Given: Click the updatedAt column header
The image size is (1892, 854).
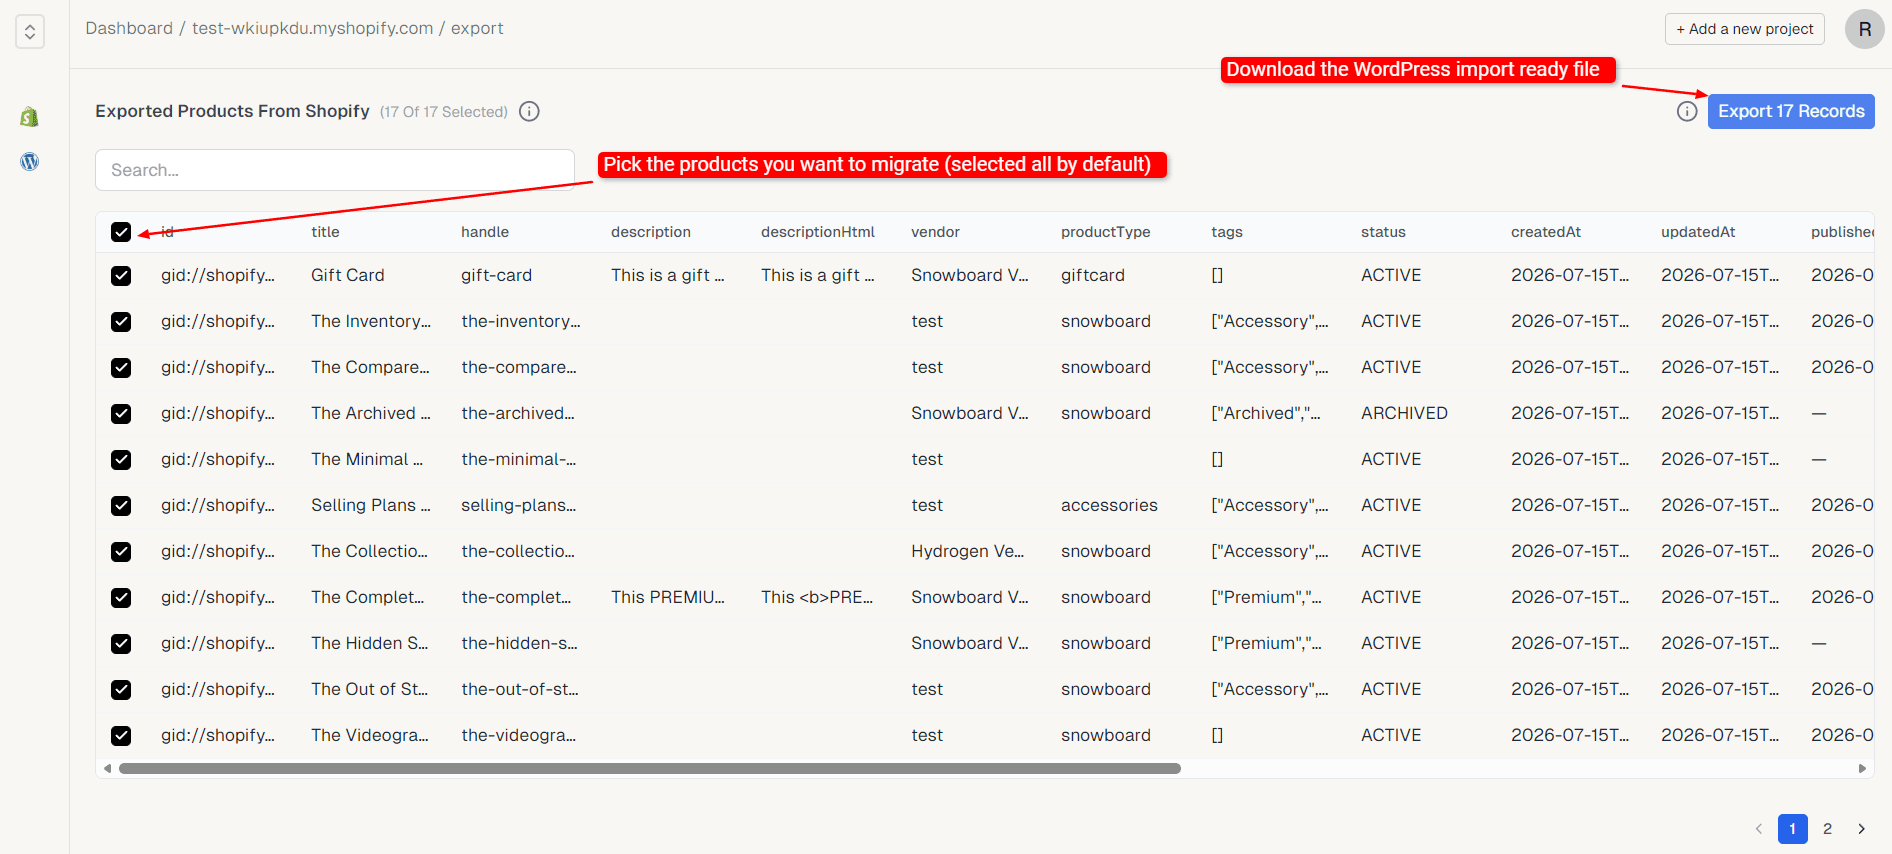Looking at the screenshot, I should tap(1698, 232).
